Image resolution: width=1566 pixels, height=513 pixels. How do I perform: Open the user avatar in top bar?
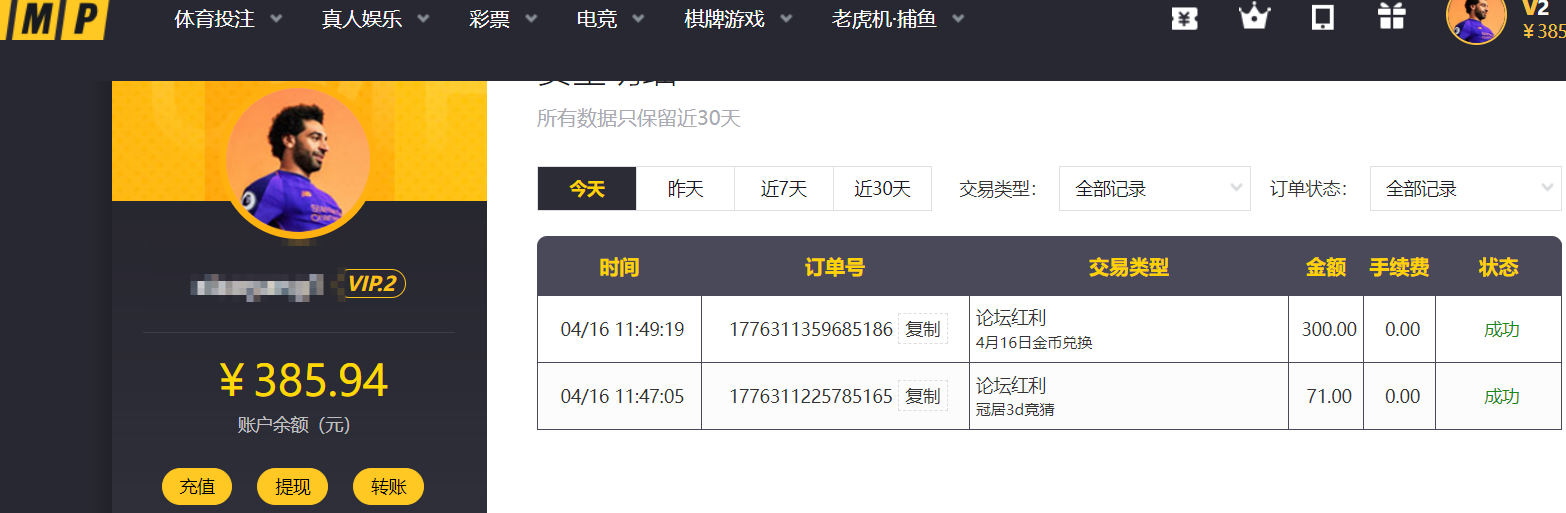pos(1476,16)
